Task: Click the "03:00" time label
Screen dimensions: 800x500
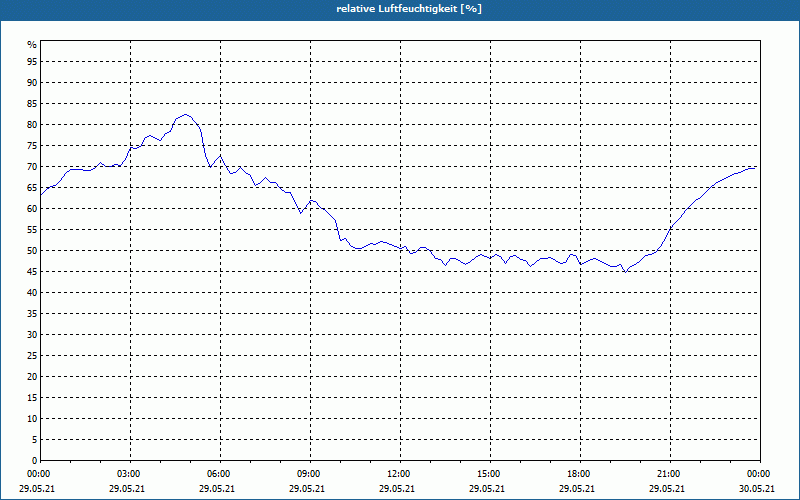Action: (x=130, y=474)
